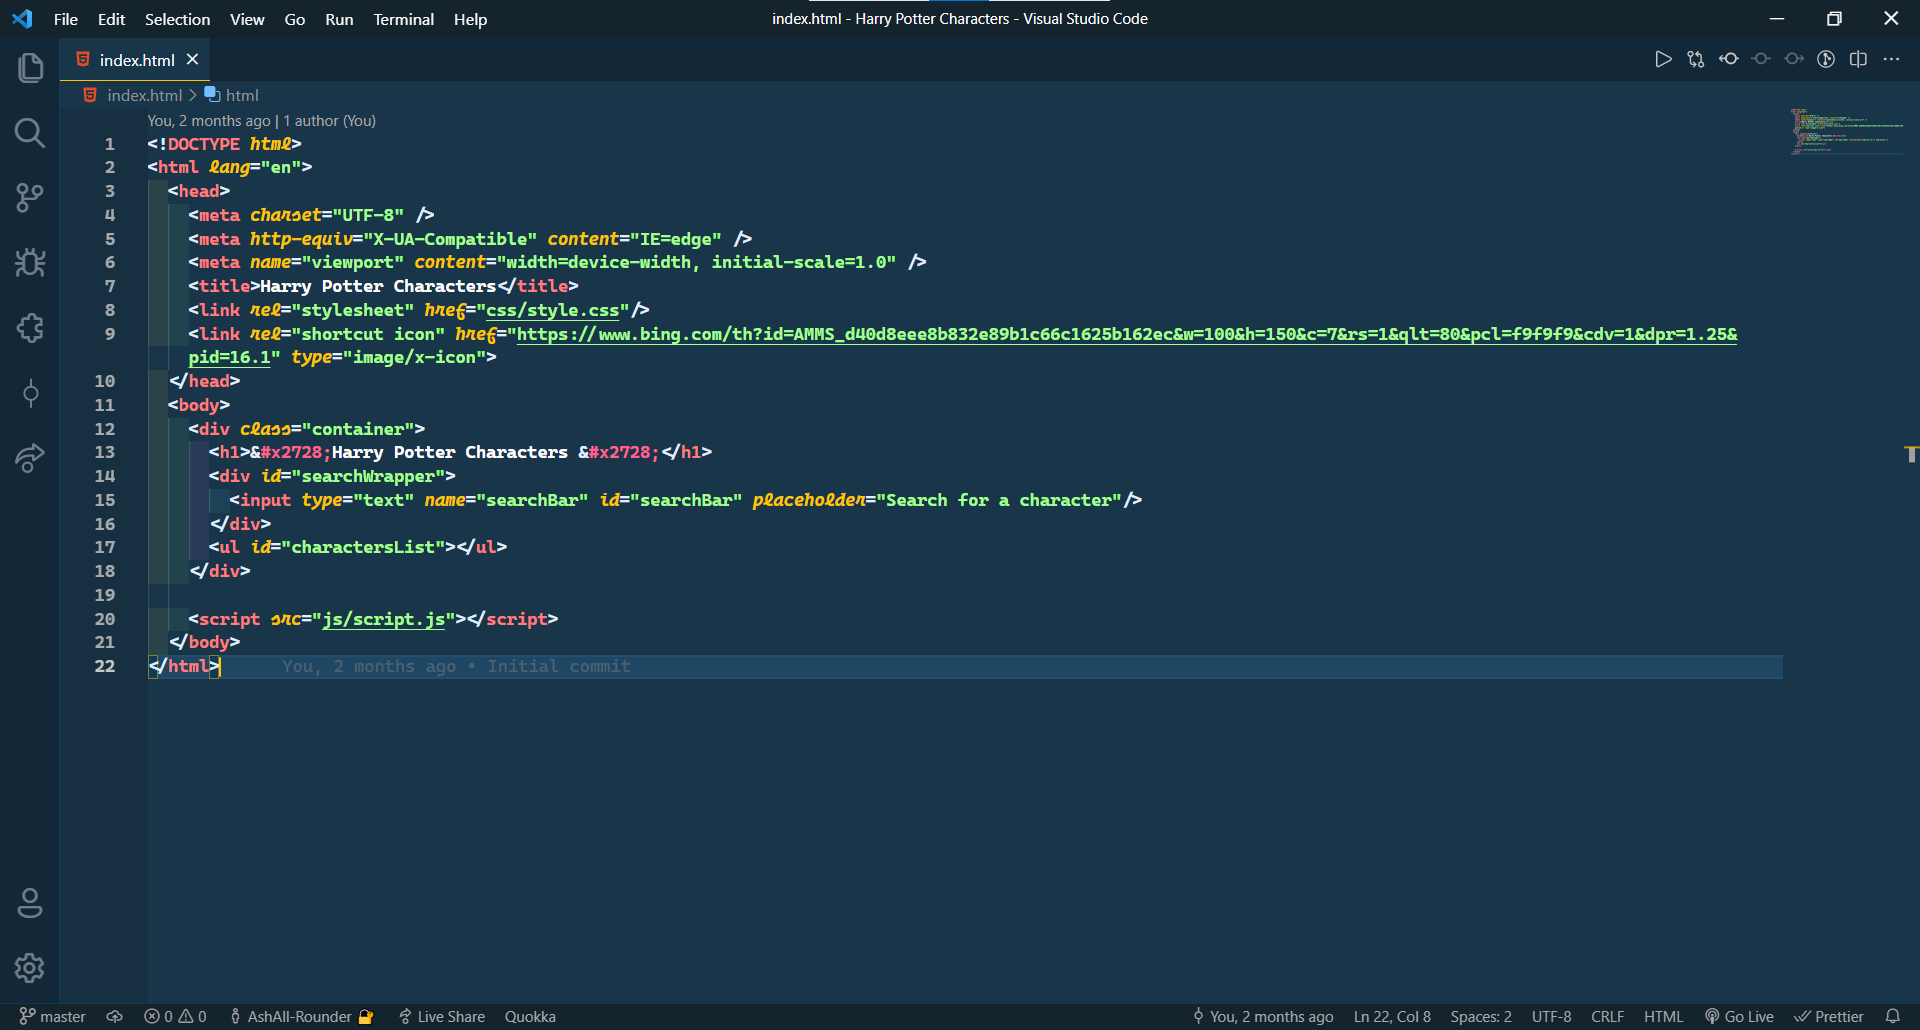Click the Run Code play icon

click(1663, 60)
